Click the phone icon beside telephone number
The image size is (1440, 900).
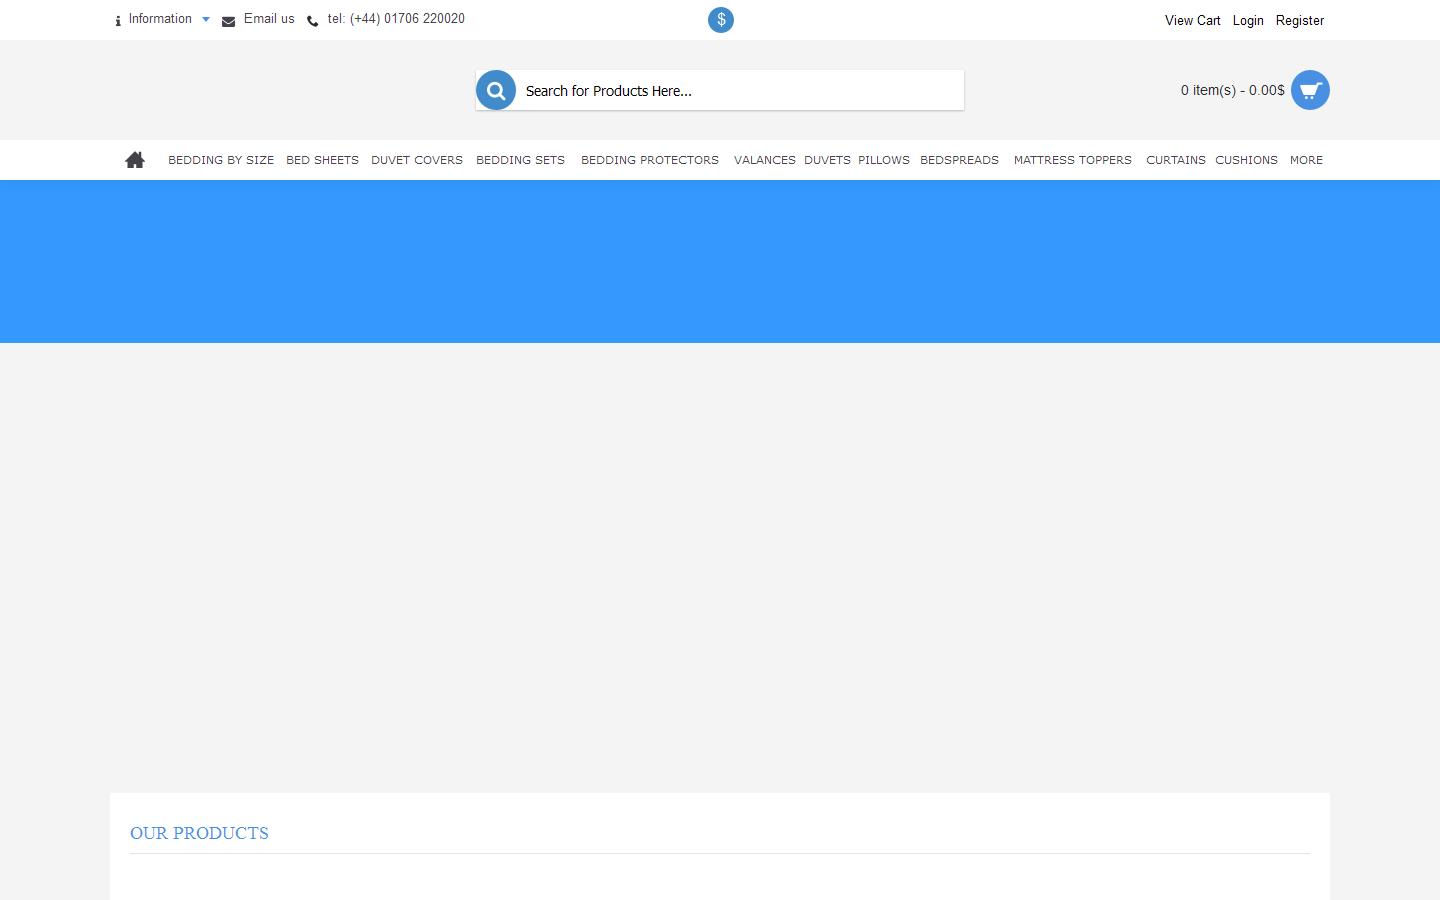pos(313,21)
